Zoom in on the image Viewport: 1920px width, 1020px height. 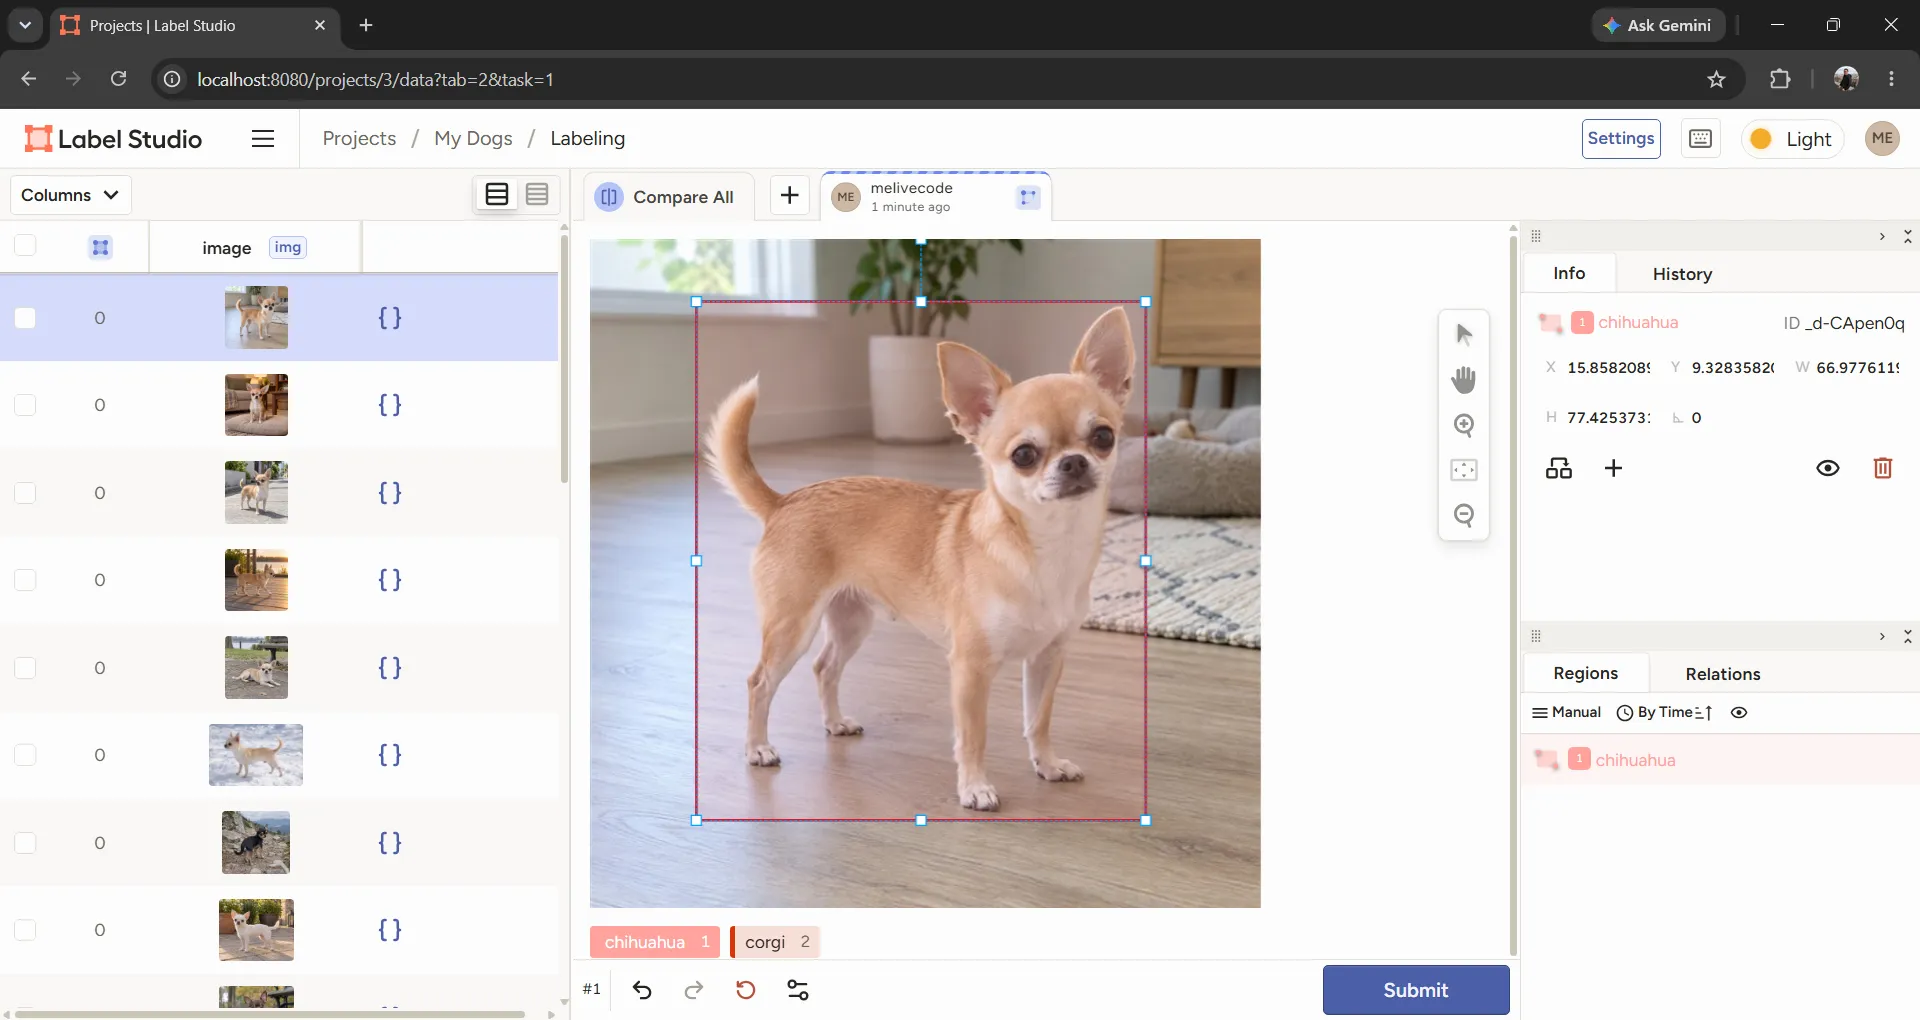(x=1464, y=425)
